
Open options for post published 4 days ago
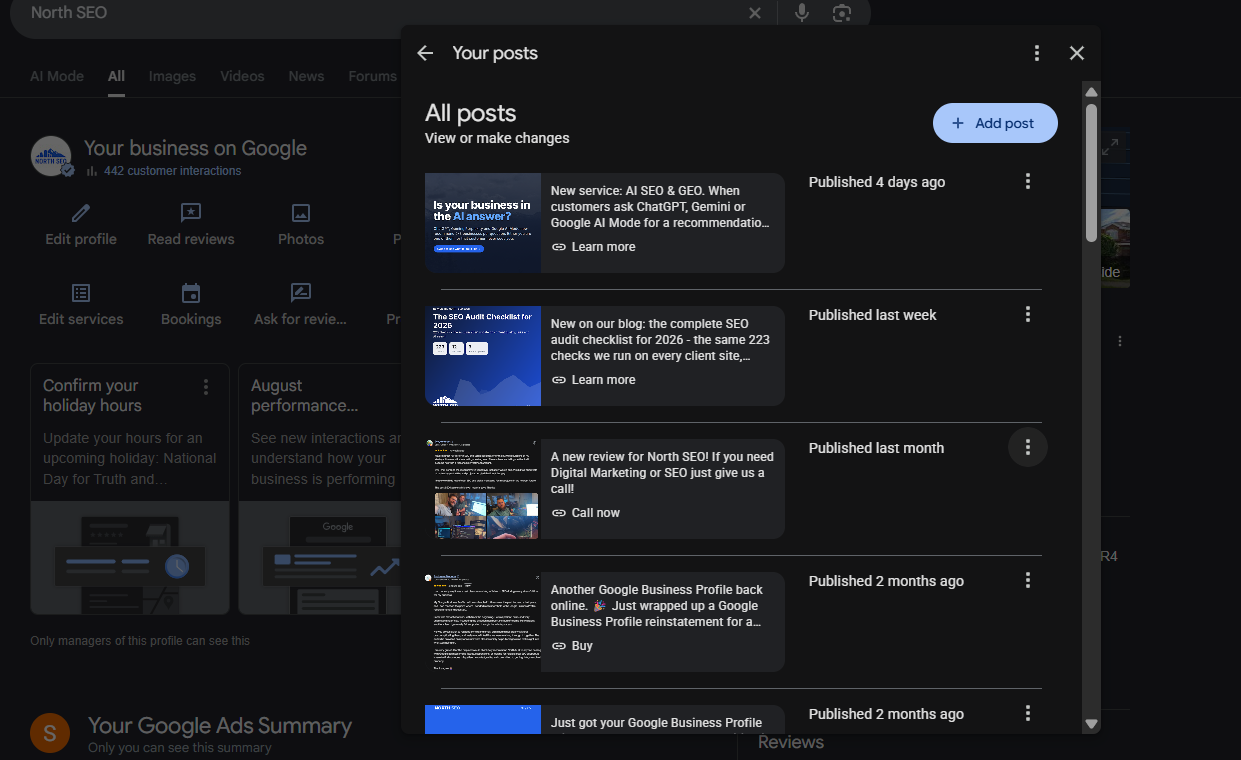(x=1027, y=181)
